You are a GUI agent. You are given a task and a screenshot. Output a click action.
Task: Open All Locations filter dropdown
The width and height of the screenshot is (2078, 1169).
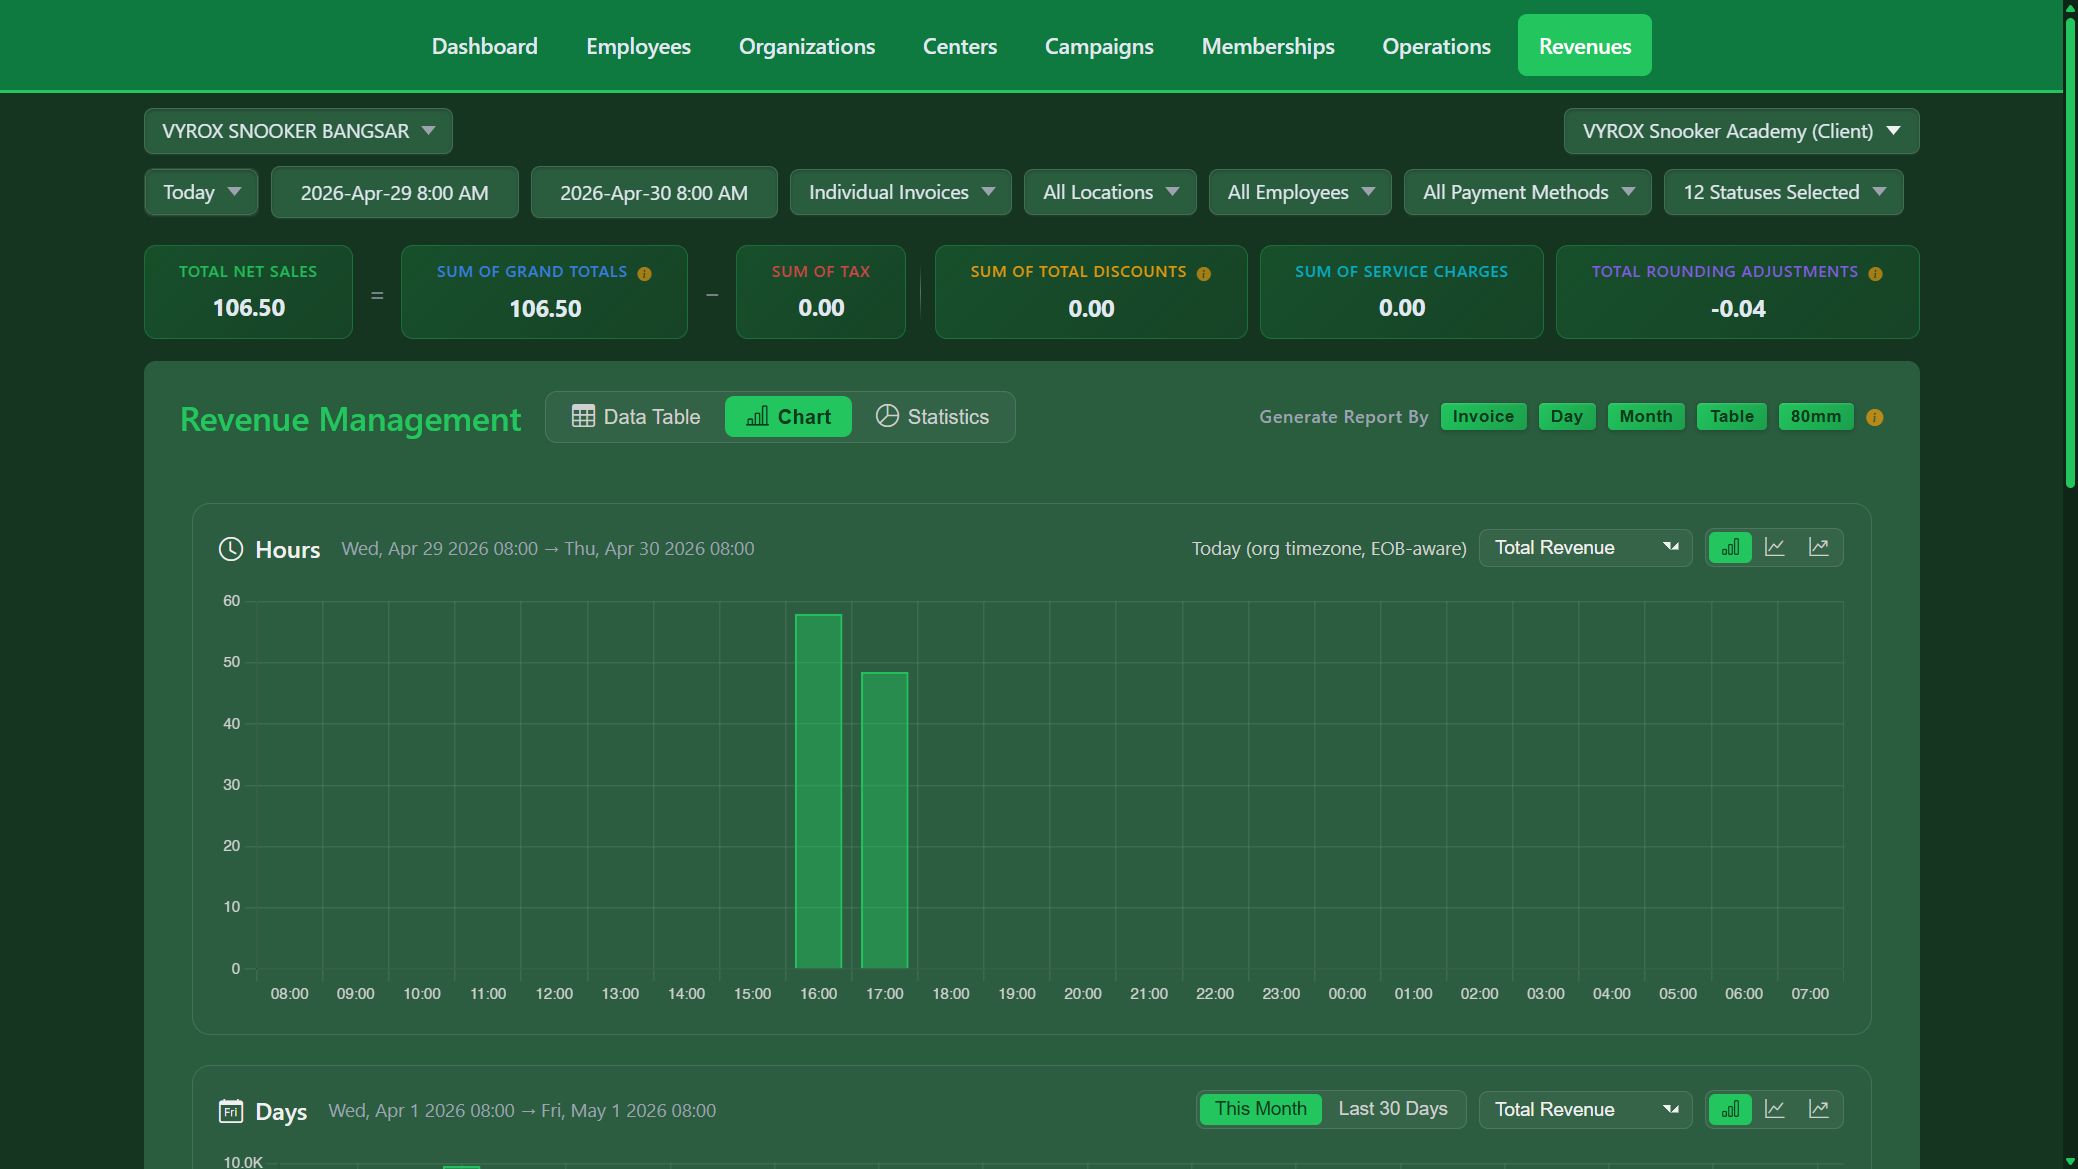pos(1110,192)
